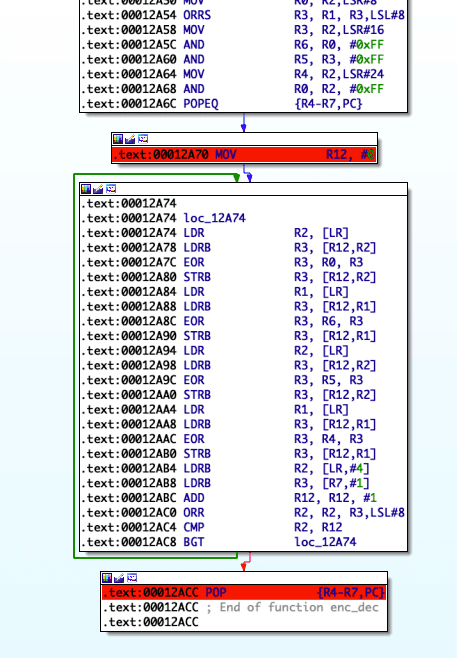Click the pencil icon on the POP node
The image size is (457, 658).
pyautogui.click(x=119, y=578)
